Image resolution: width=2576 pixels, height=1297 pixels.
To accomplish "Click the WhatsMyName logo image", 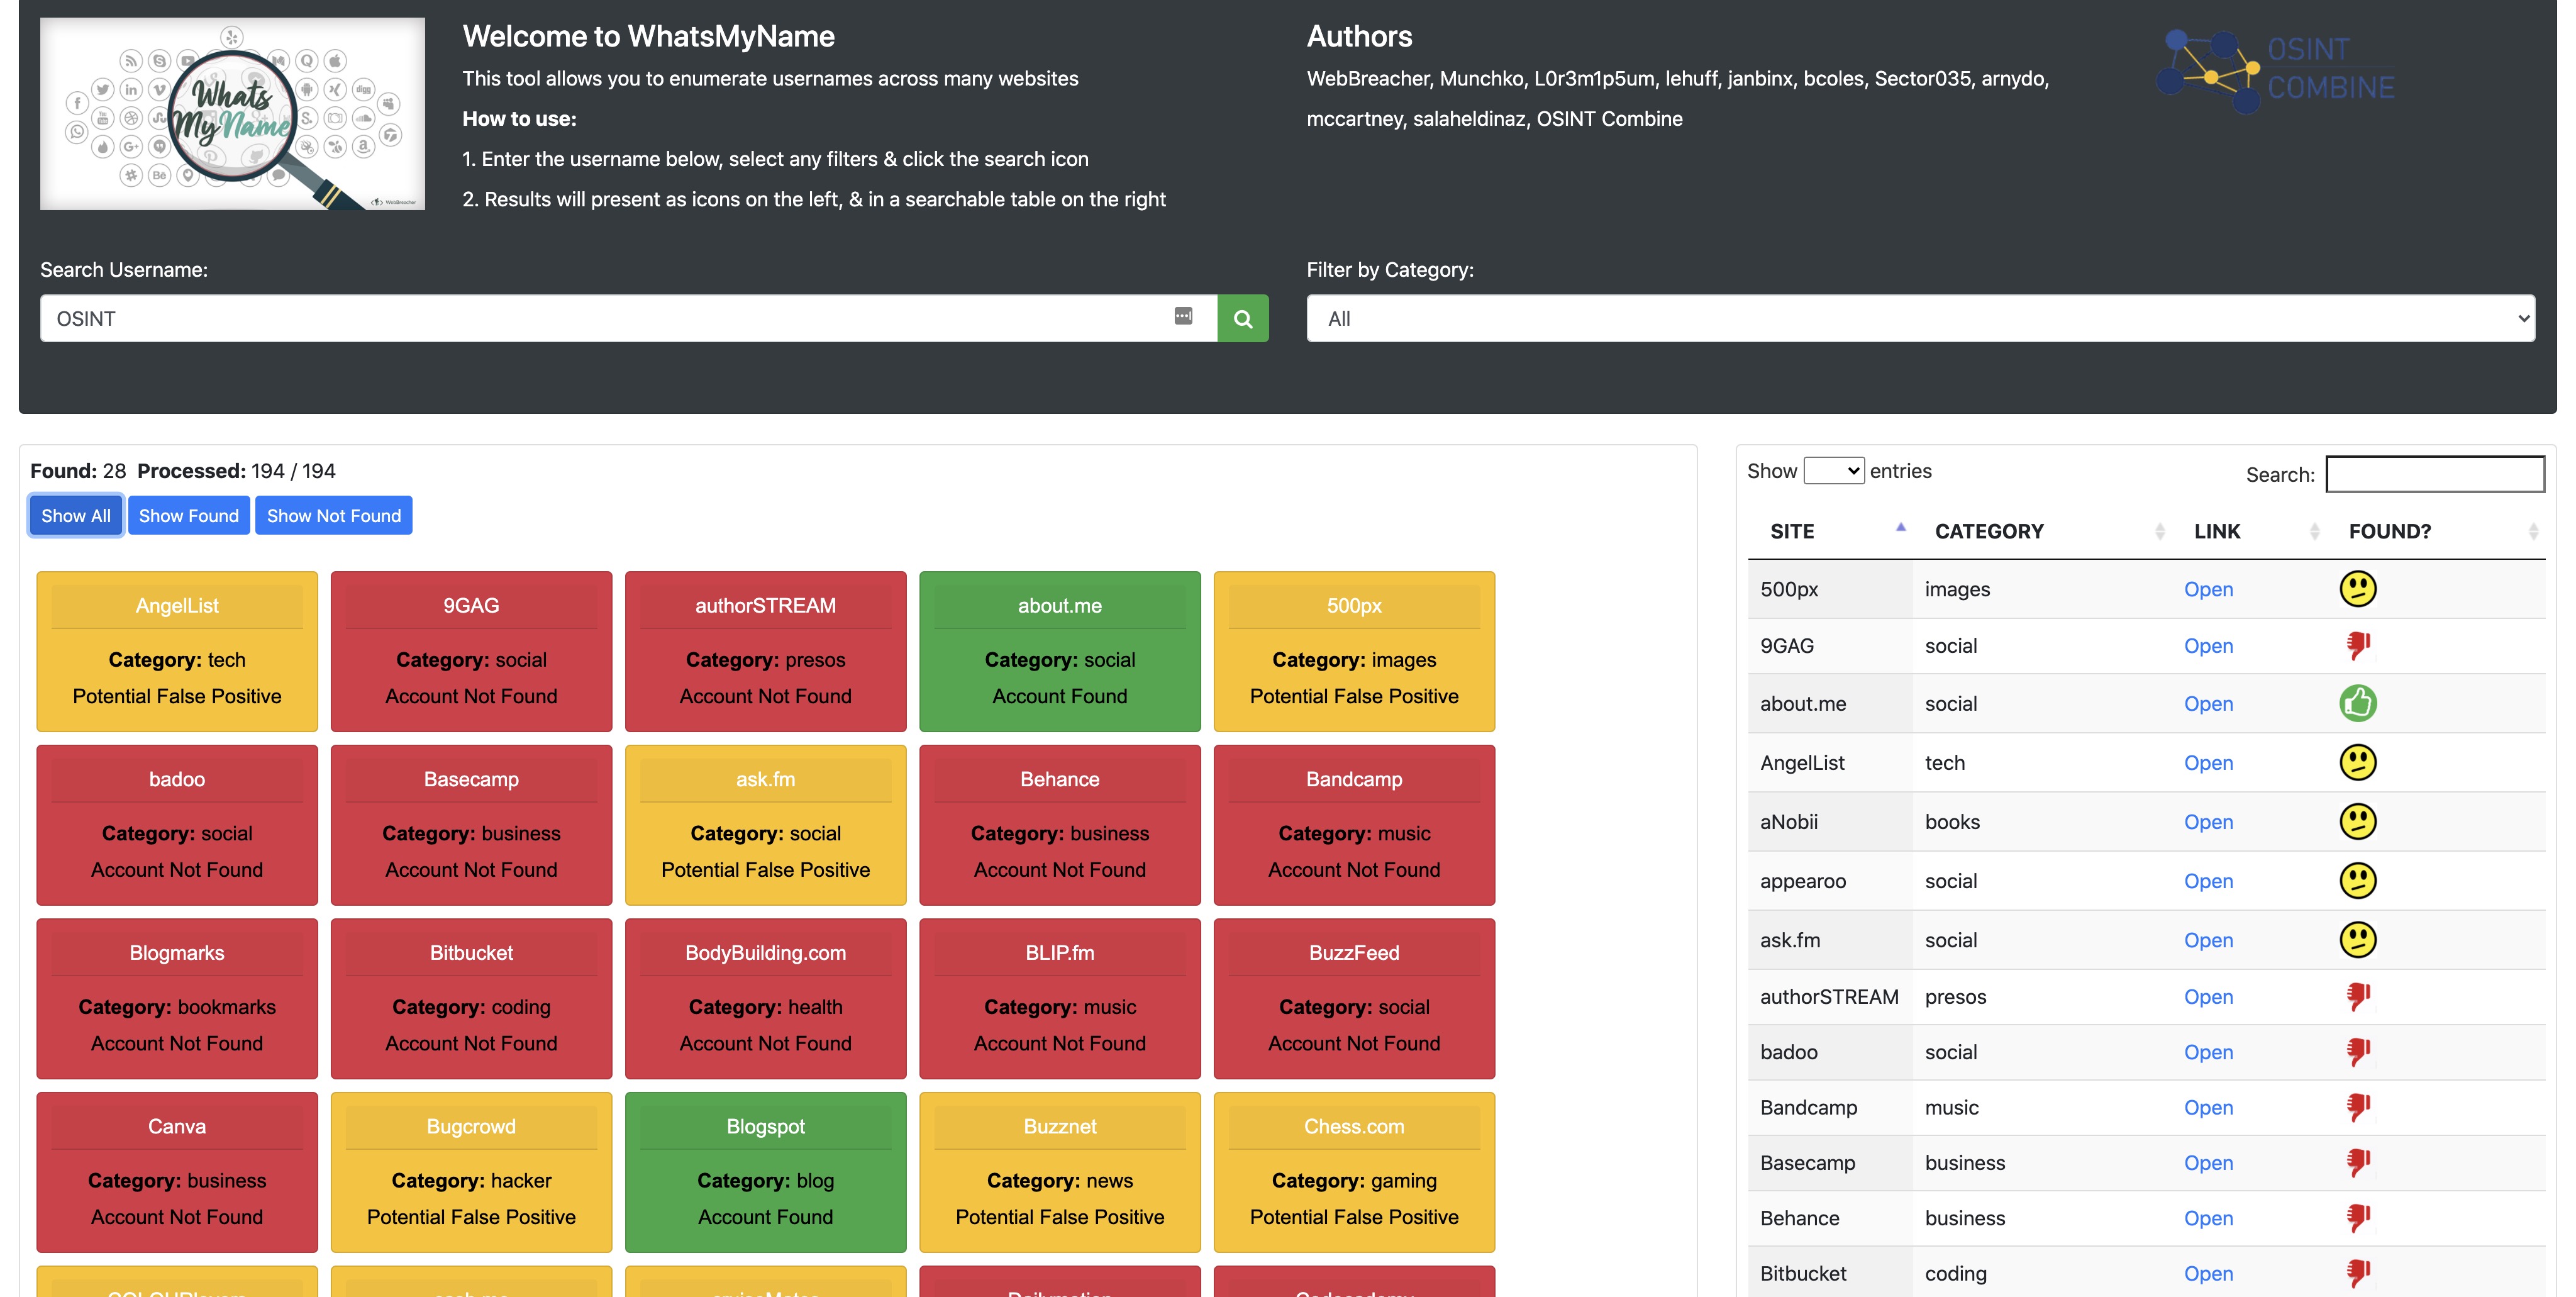I will pyautogui.click(x=232, y=113).
